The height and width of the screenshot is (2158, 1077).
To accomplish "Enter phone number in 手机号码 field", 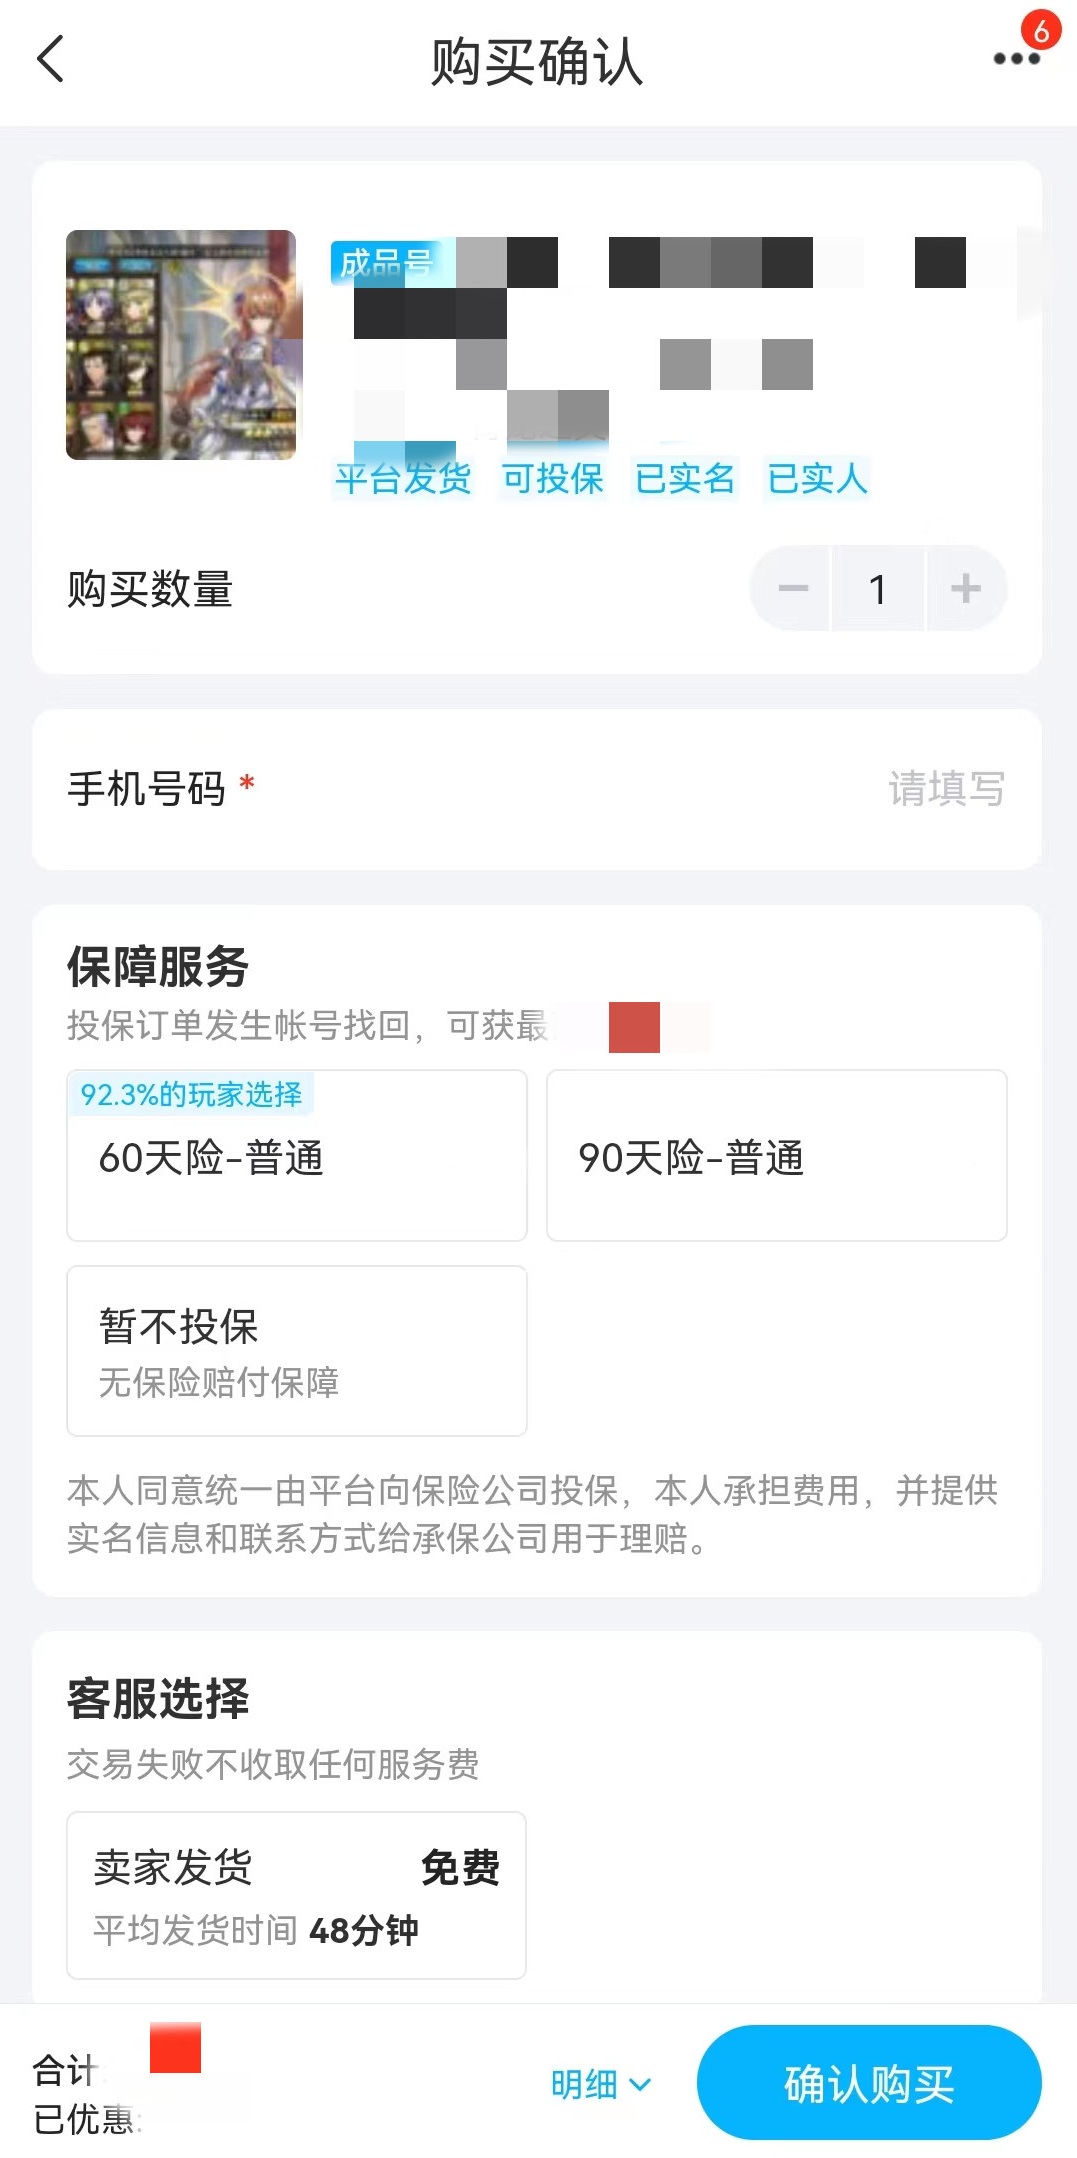I will click(x=944, y=789).
